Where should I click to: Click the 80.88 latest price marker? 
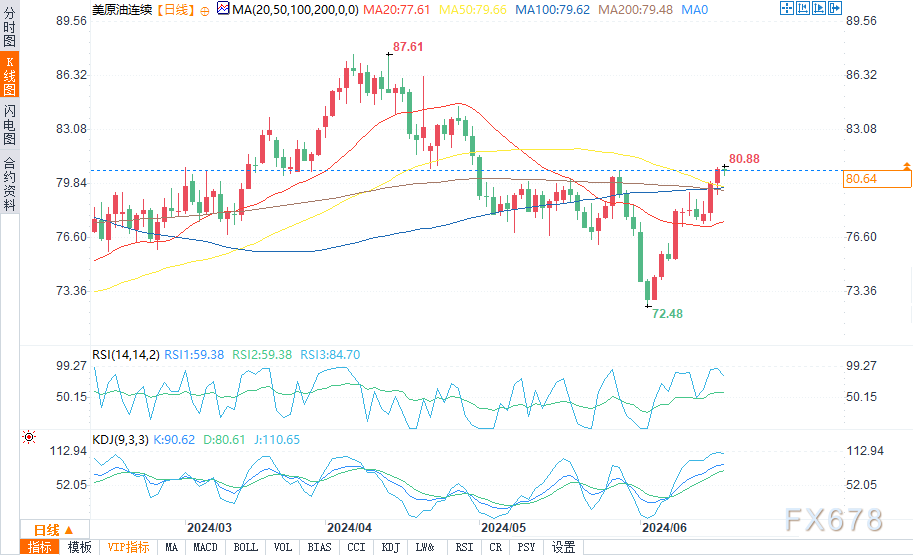point(744,159)
